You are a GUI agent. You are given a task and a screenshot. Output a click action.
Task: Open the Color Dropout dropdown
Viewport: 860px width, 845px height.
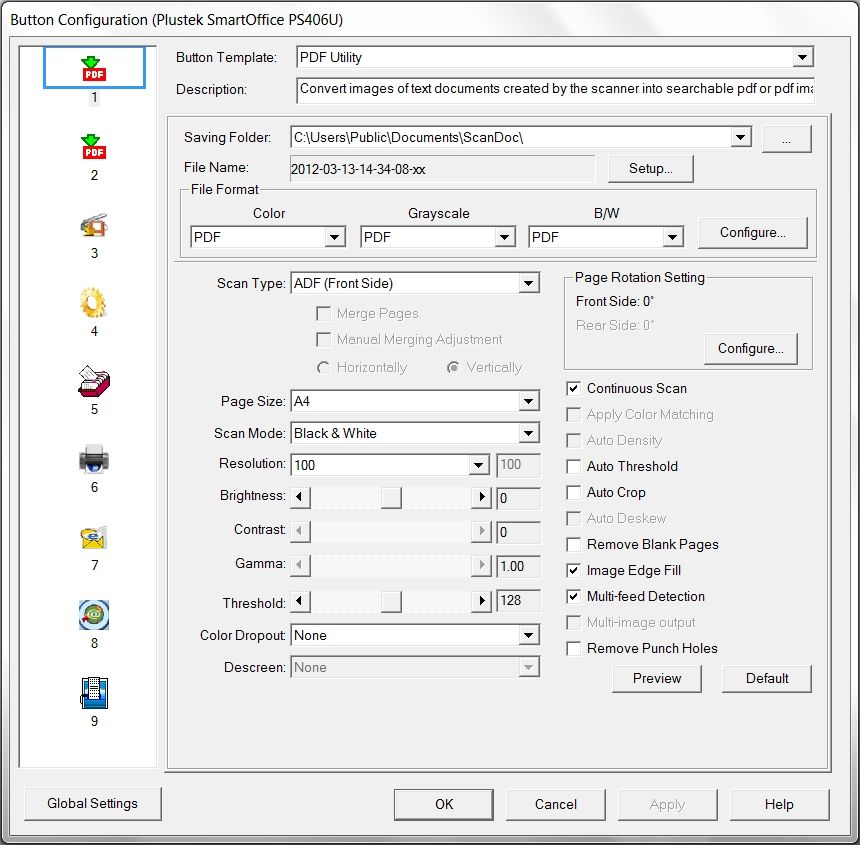[x=528, y=635]
